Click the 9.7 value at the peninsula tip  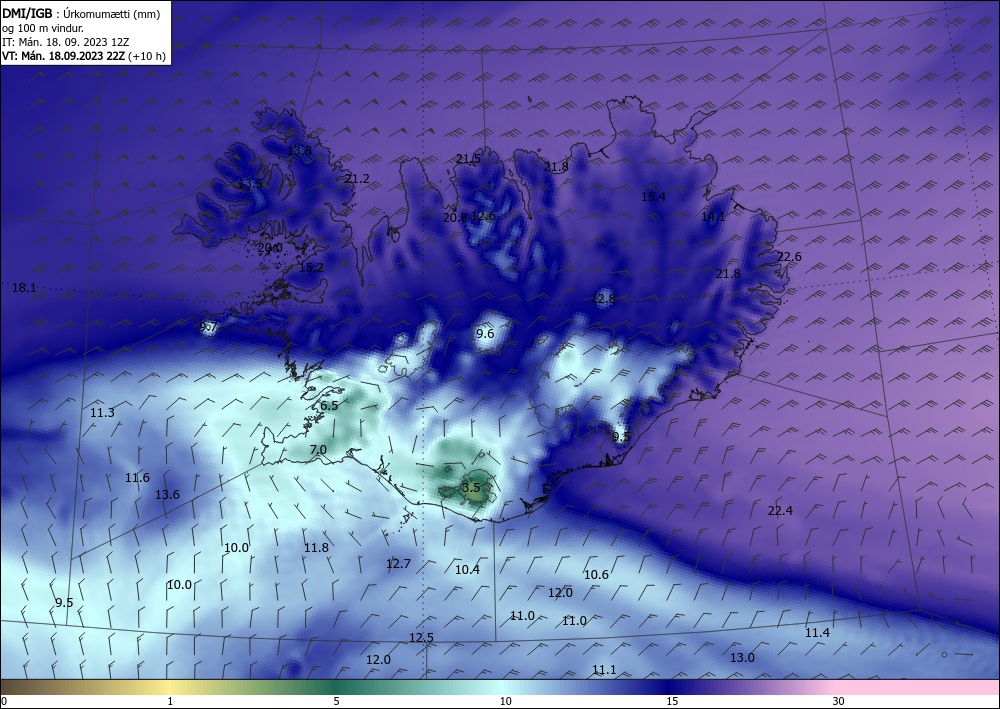coord(209,327)
